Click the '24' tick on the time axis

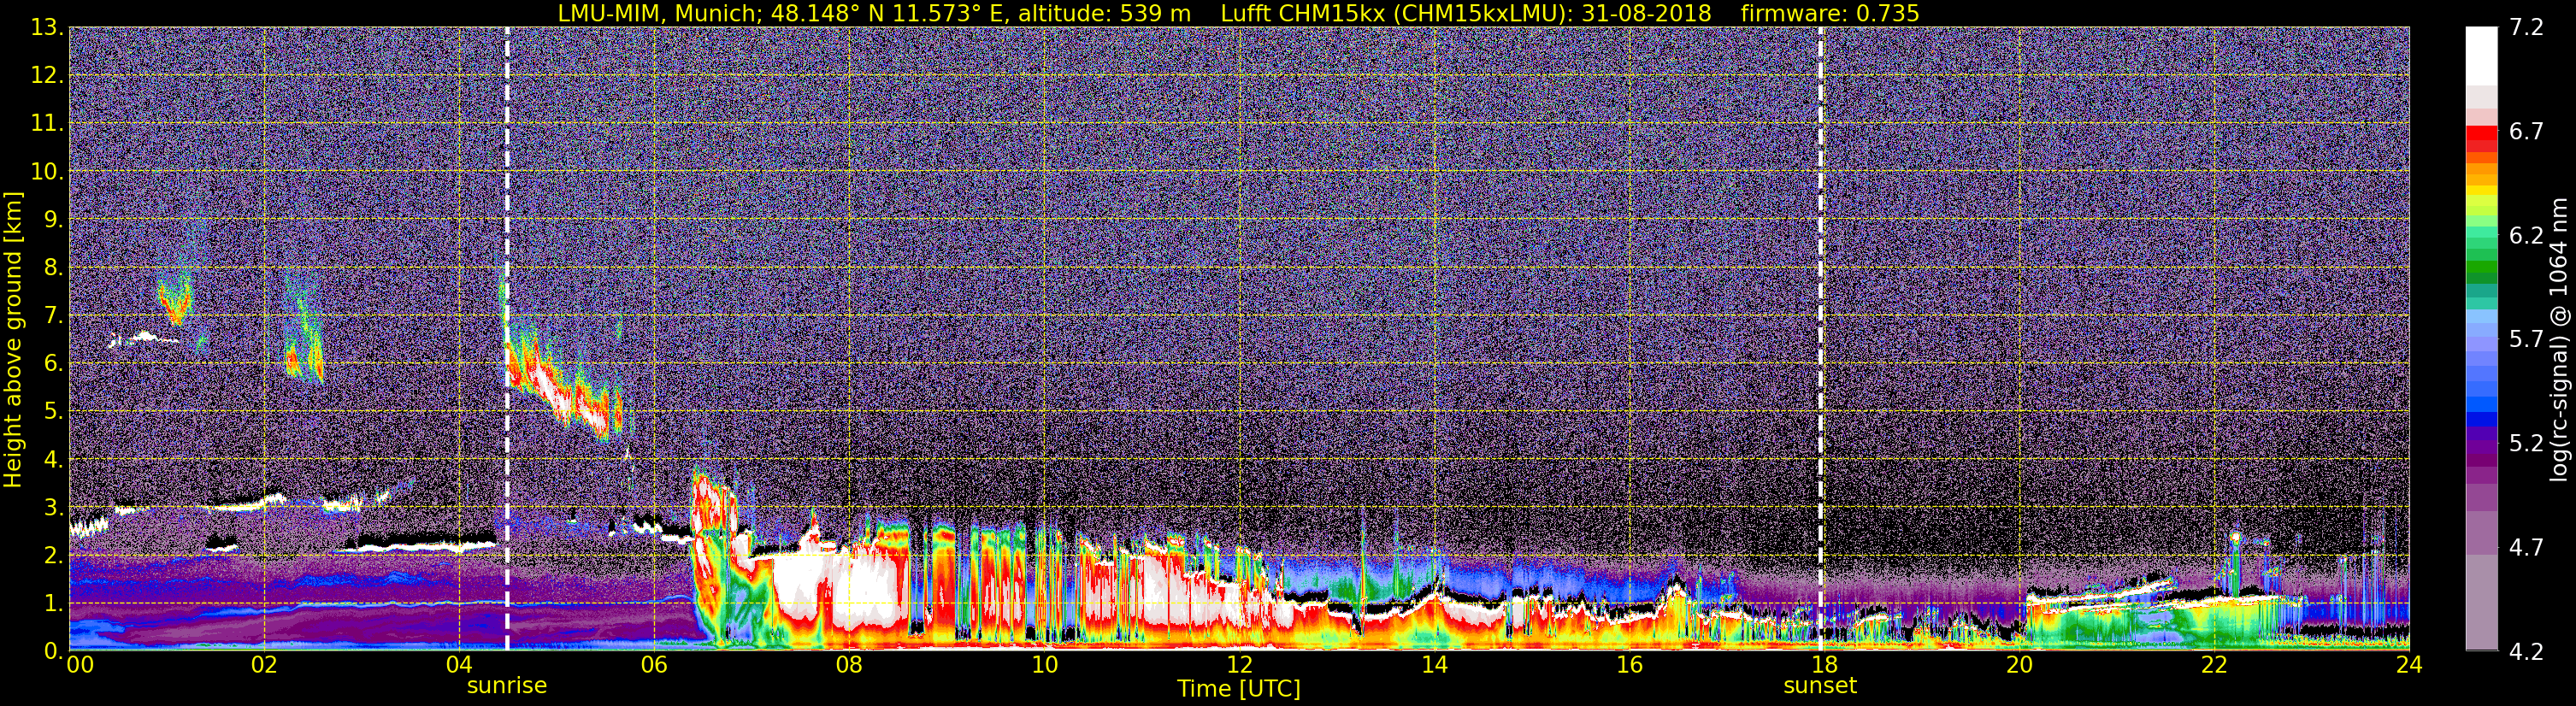tap(2409, 665)
